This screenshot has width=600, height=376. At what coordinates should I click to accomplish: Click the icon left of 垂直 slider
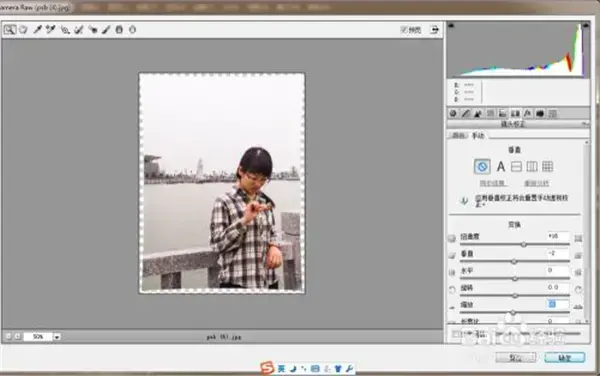tap(452, 255)
